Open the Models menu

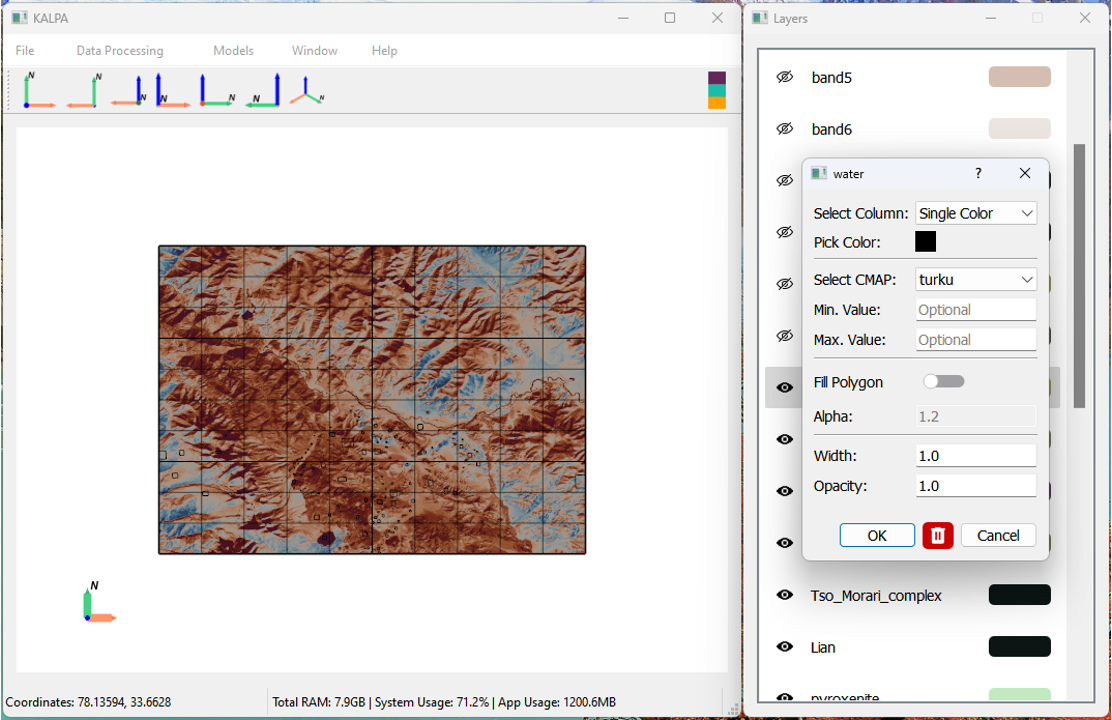tap(233, 50)
